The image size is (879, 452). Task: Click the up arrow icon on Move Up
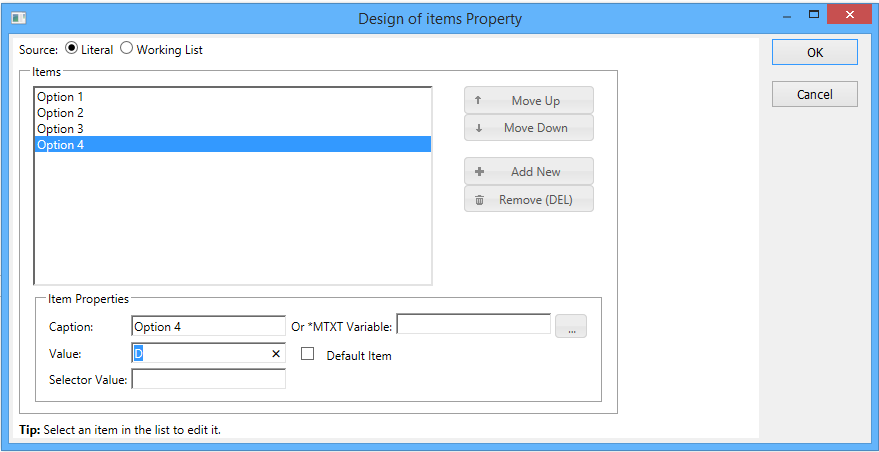tap(478, 101)
